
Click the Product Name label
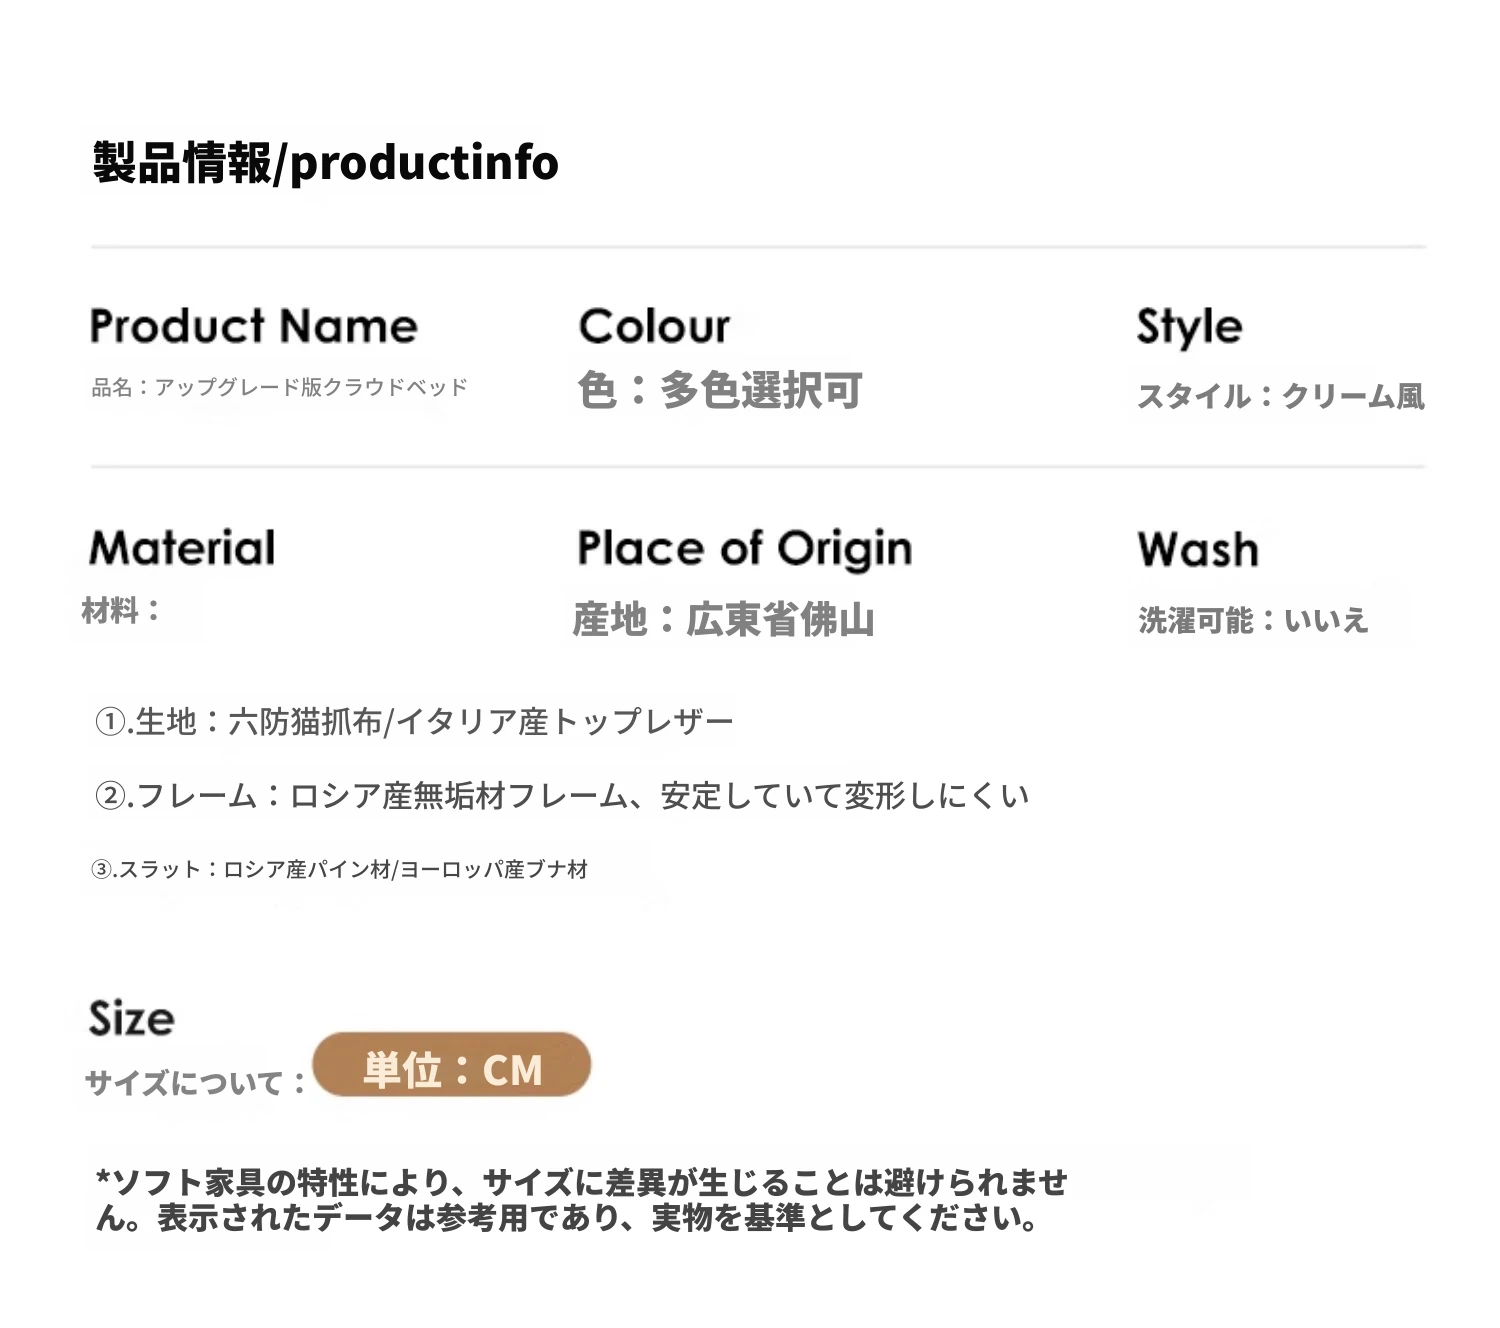tap(254, 326)
